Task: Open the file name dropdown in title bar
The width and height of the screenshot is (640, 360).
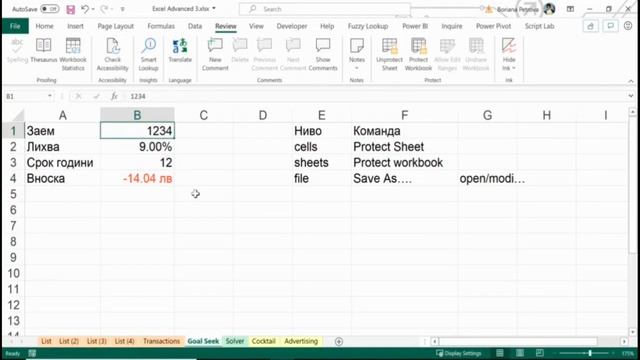Action: (x=214, y=9)
